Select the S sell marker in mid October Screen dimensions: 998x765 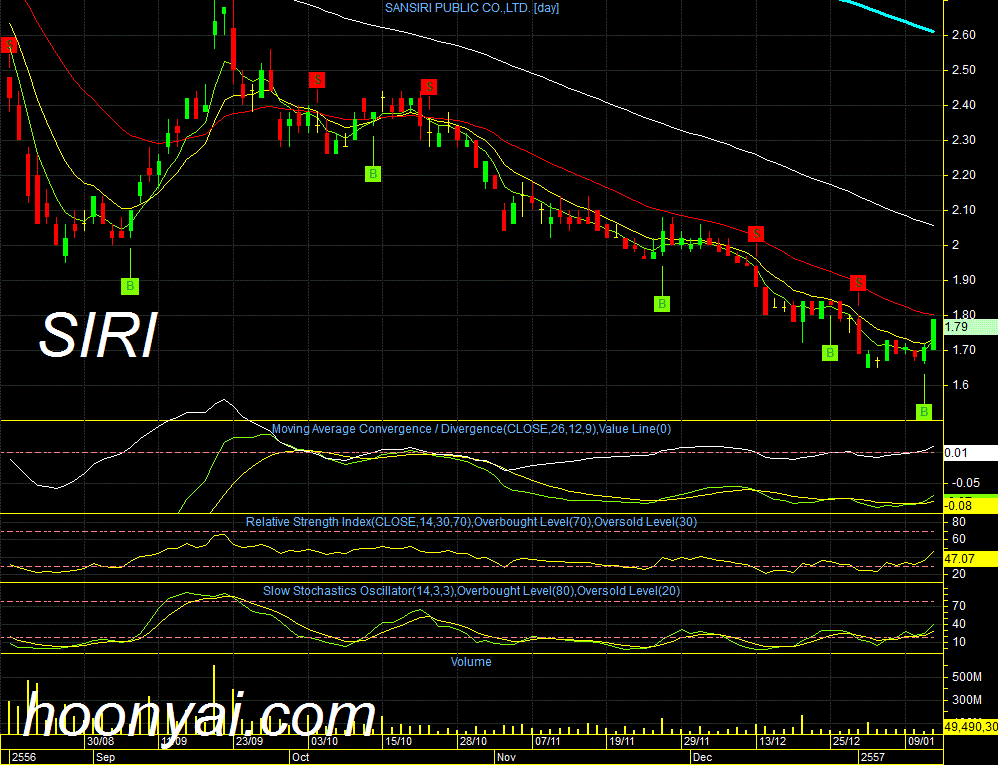tap(429, 87)
